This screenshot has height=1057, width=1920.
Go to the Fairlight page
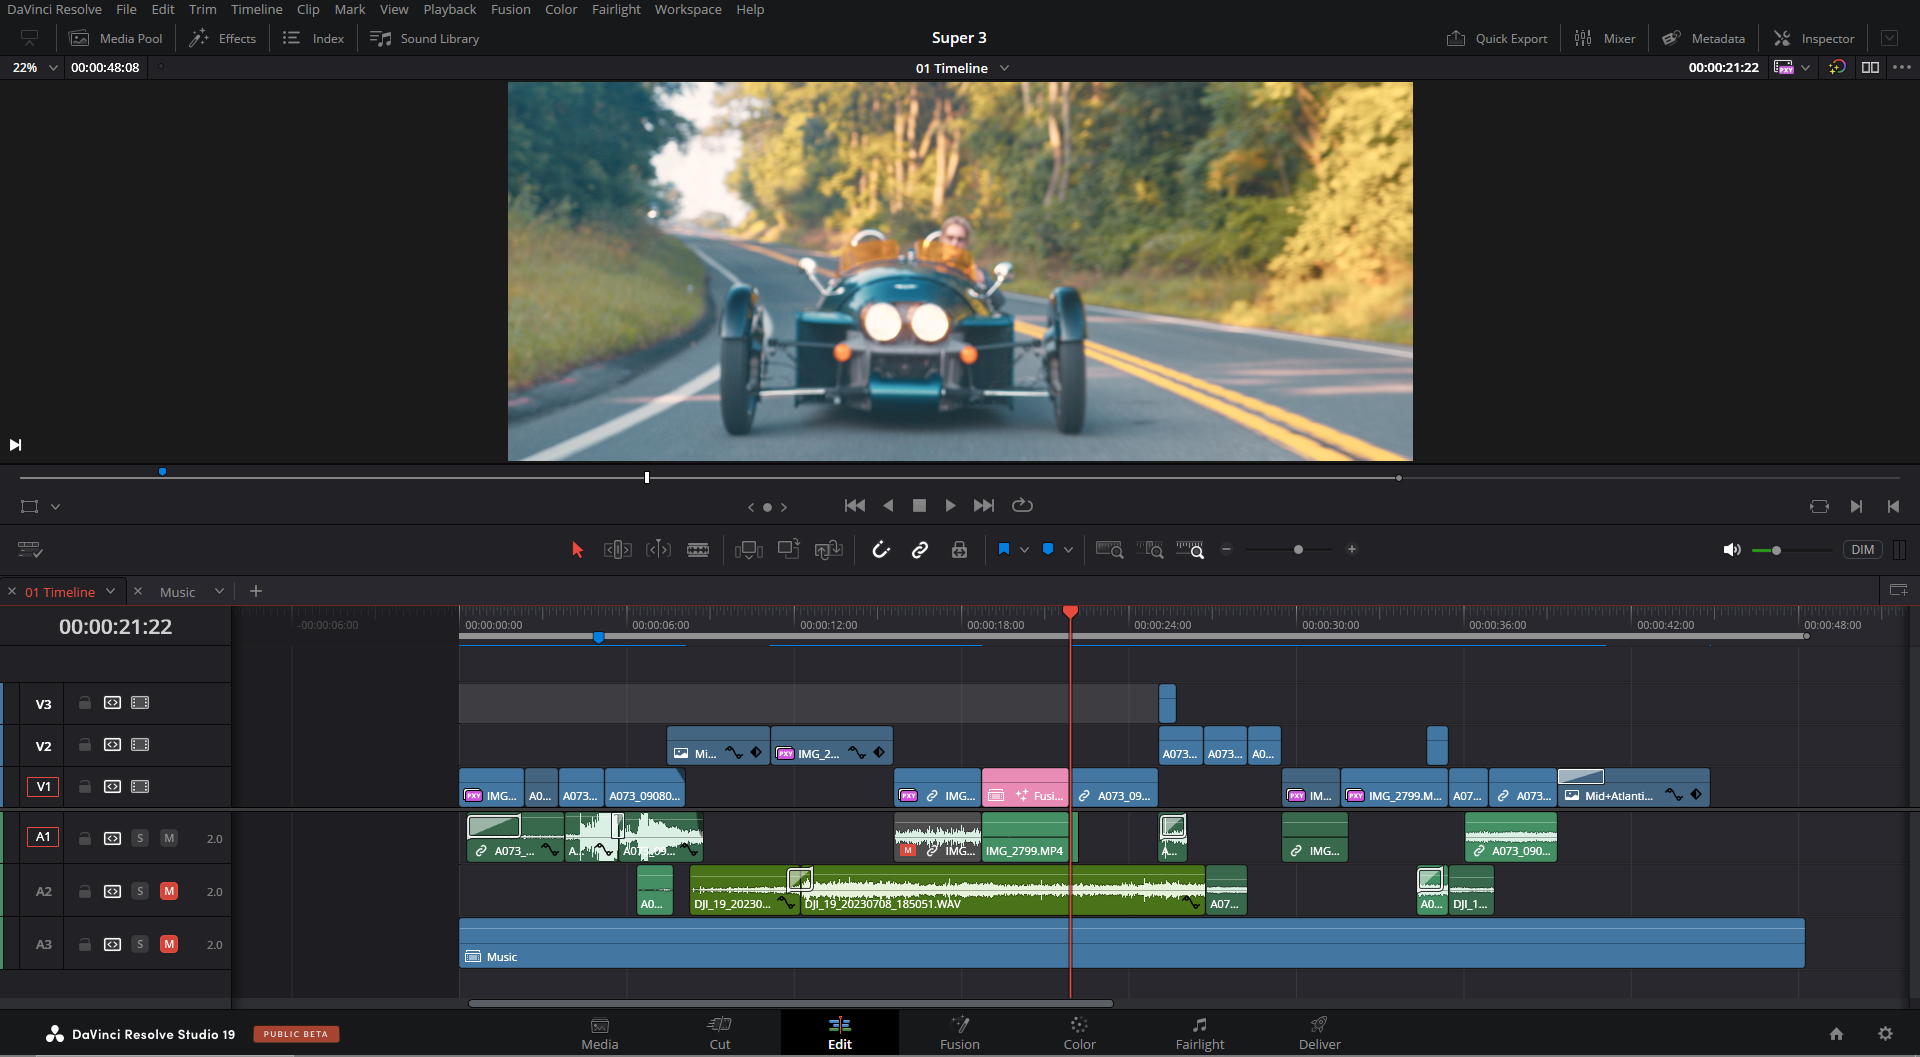[1199, 1033]
